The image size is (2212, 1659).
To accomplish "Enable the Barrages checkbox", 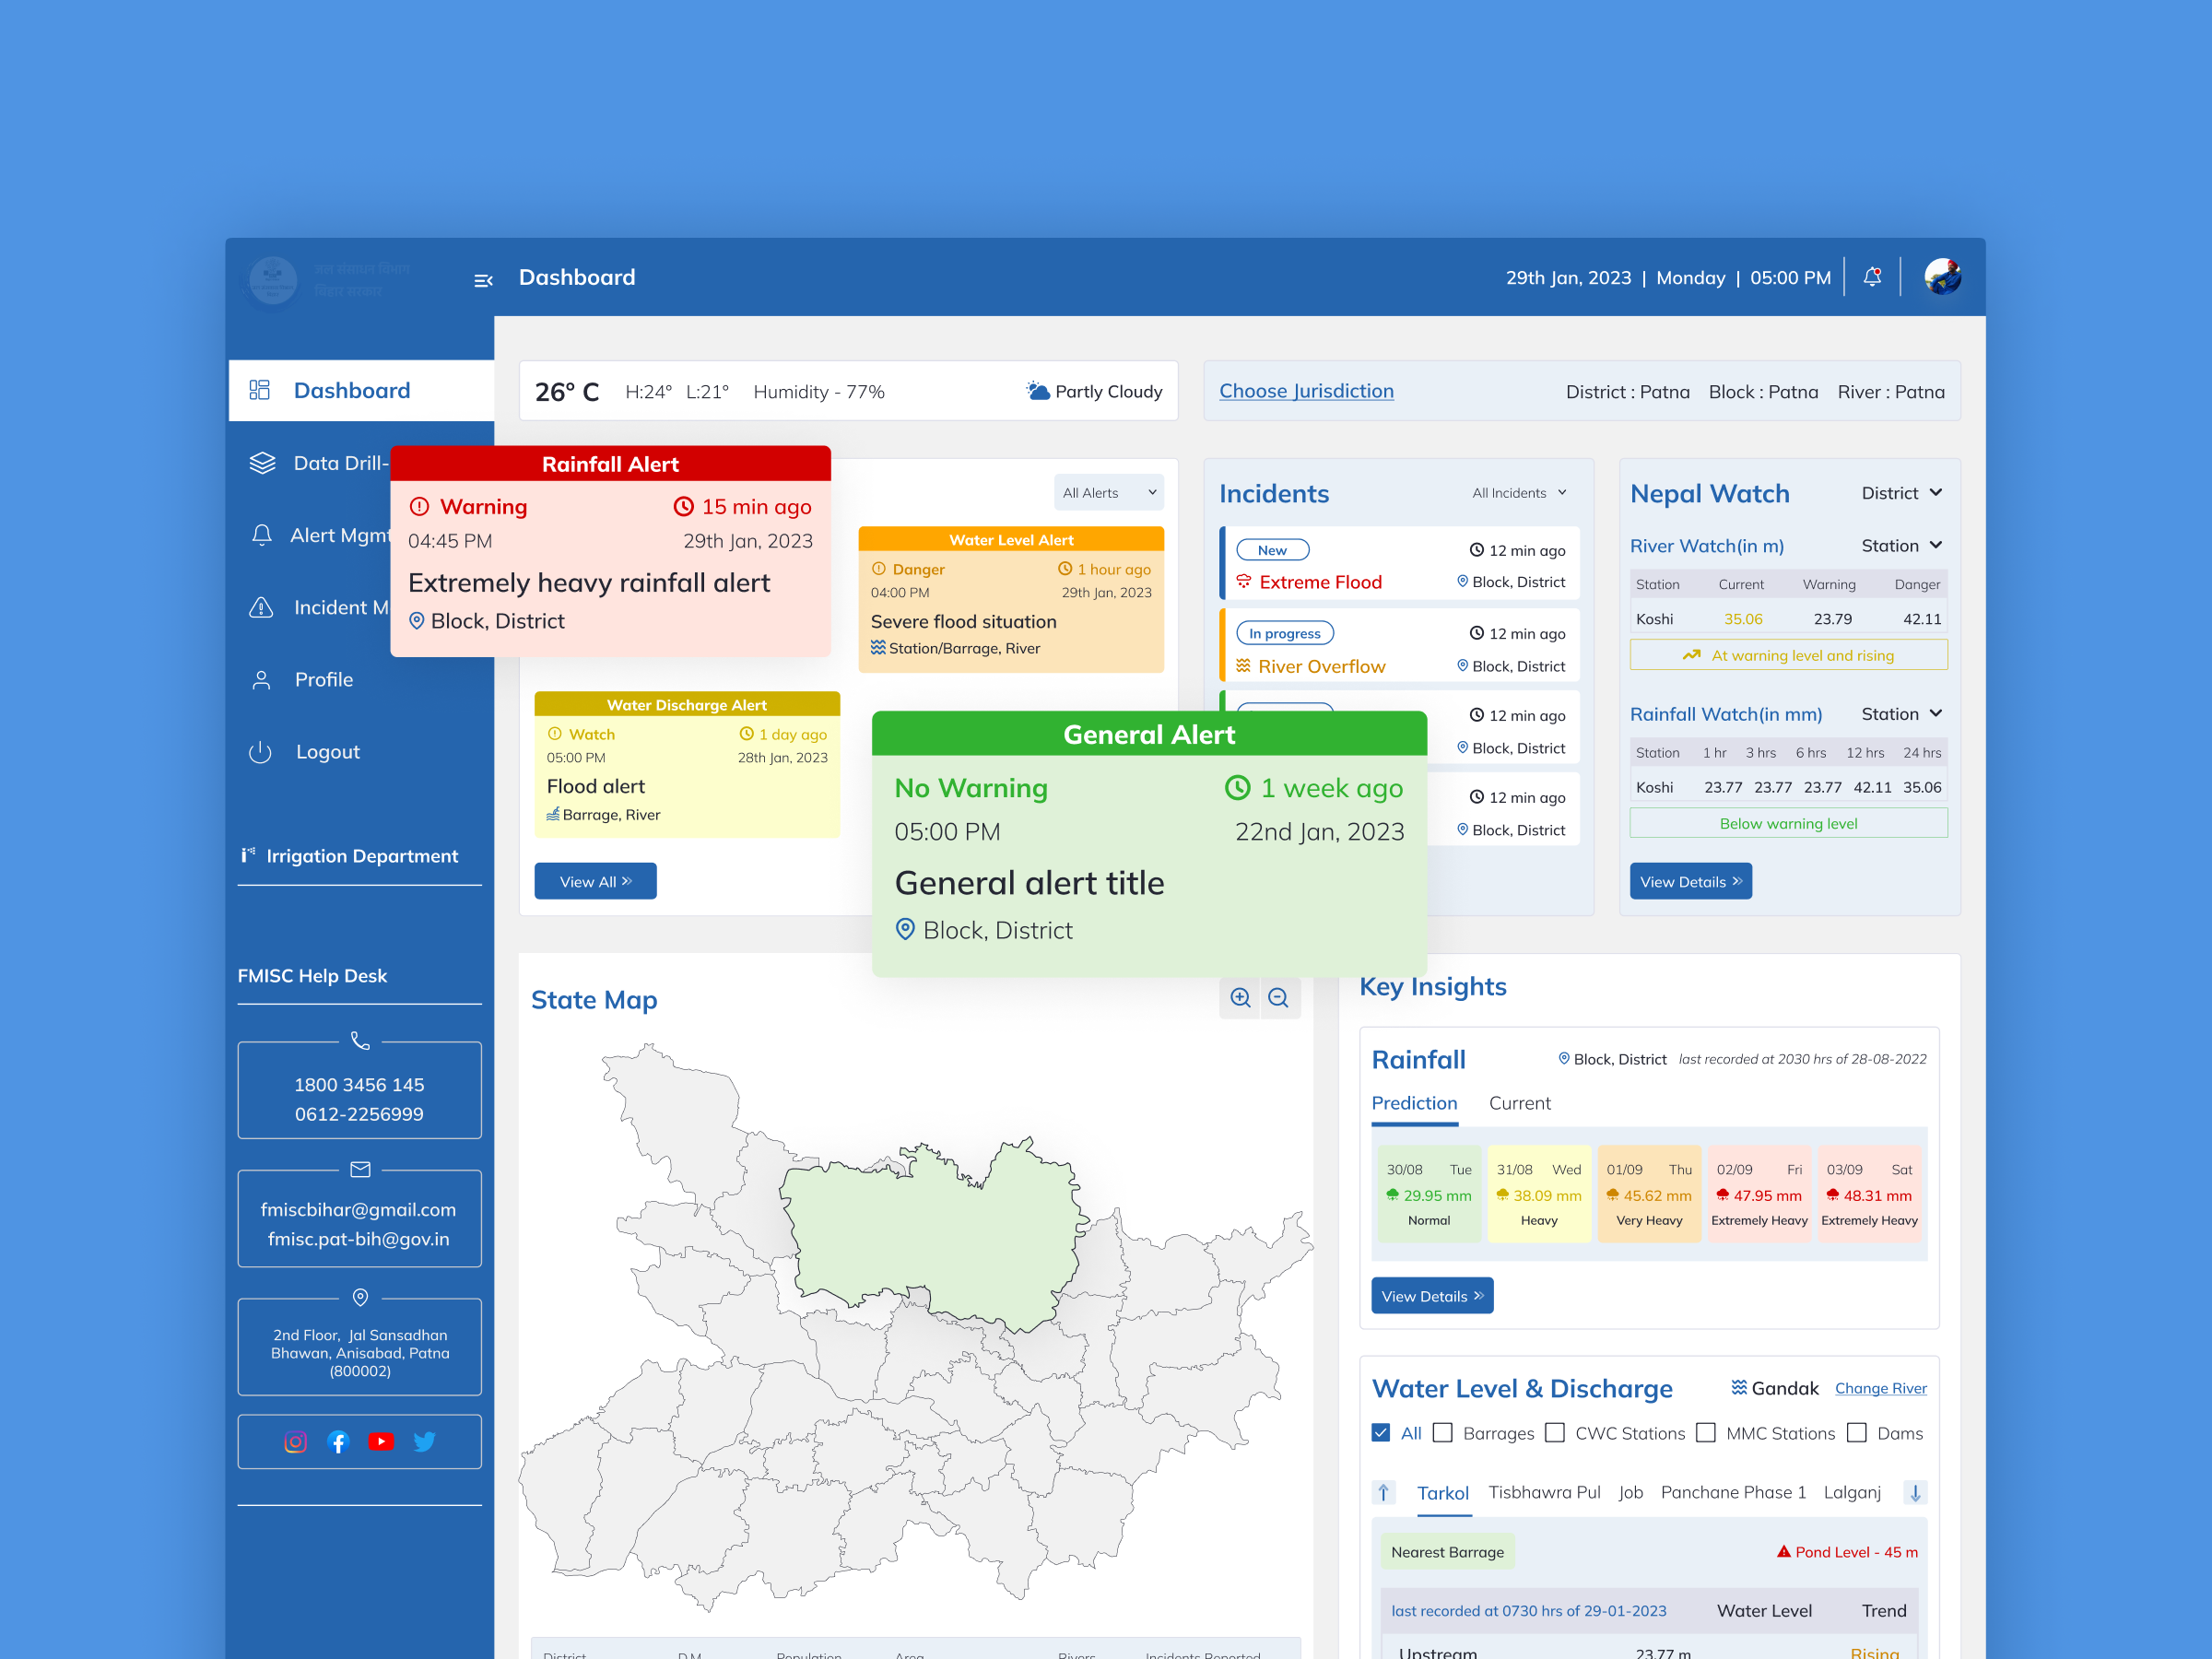I will (x=1443, y=1433).
